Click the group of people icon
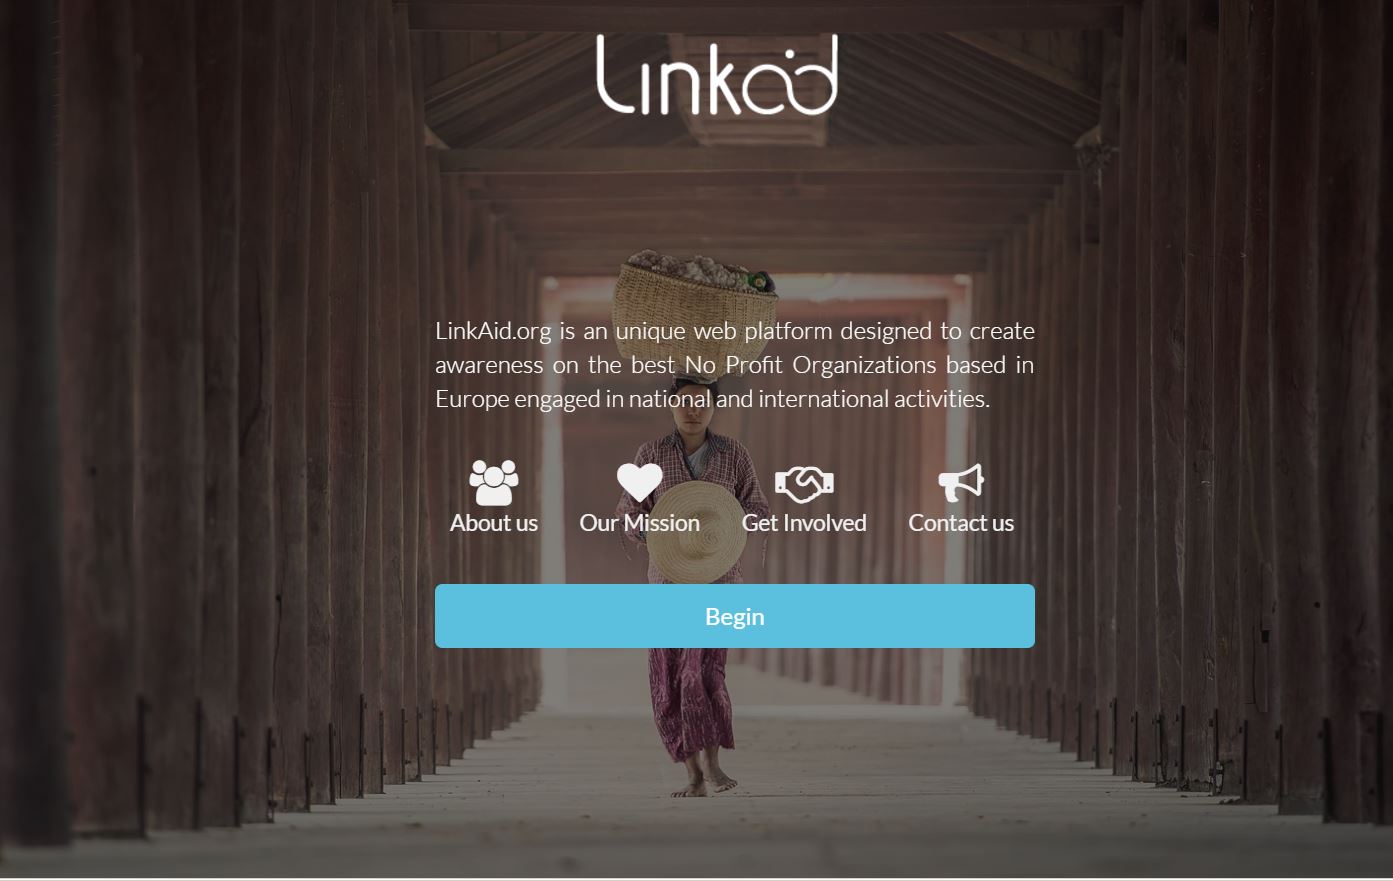Image resolution: width=1393 pixels, height=881 pixels. (494, 482)
